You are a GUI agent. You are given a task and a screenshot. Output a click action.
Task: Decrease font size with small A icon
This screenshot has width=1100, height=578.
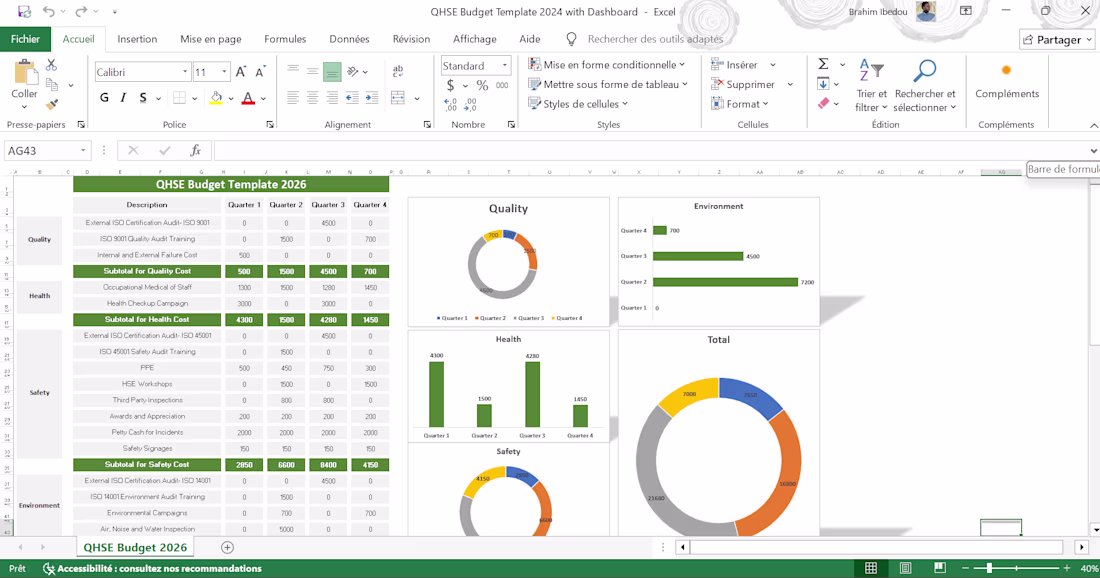pyautogui.click(x=260, y=72)
